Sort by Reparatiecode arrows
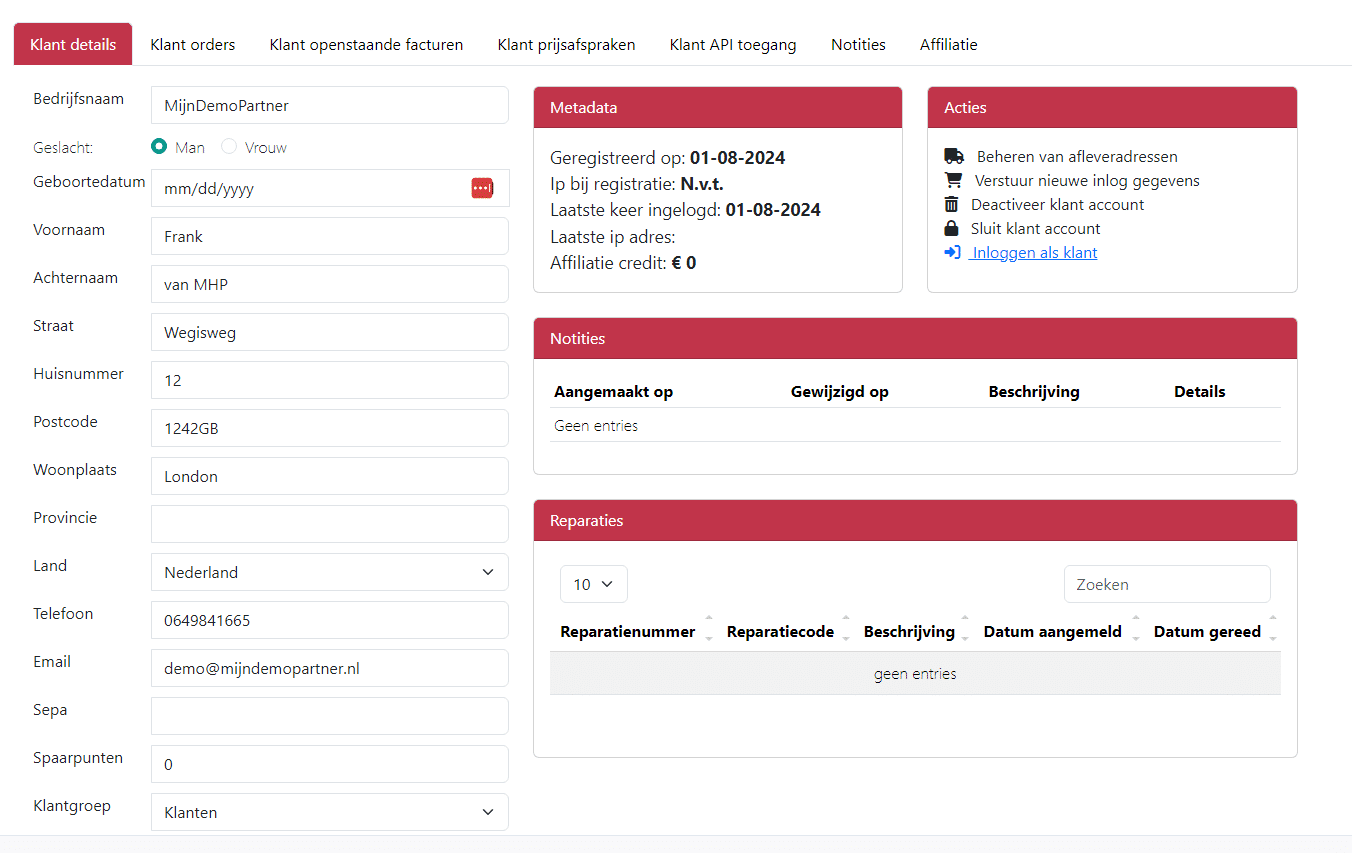Image resolution: width=1352 pixels, height=853 pixels. [x=846, y=627]
